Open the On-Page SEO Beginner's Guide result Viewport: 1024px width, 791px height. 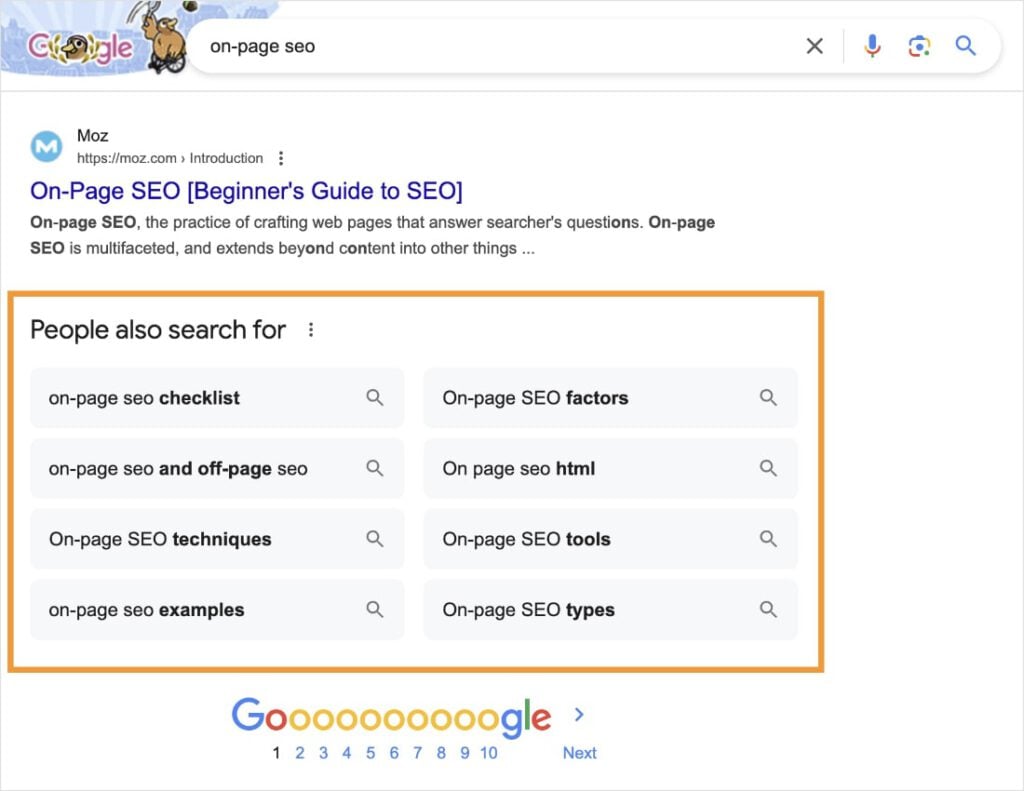246,191
